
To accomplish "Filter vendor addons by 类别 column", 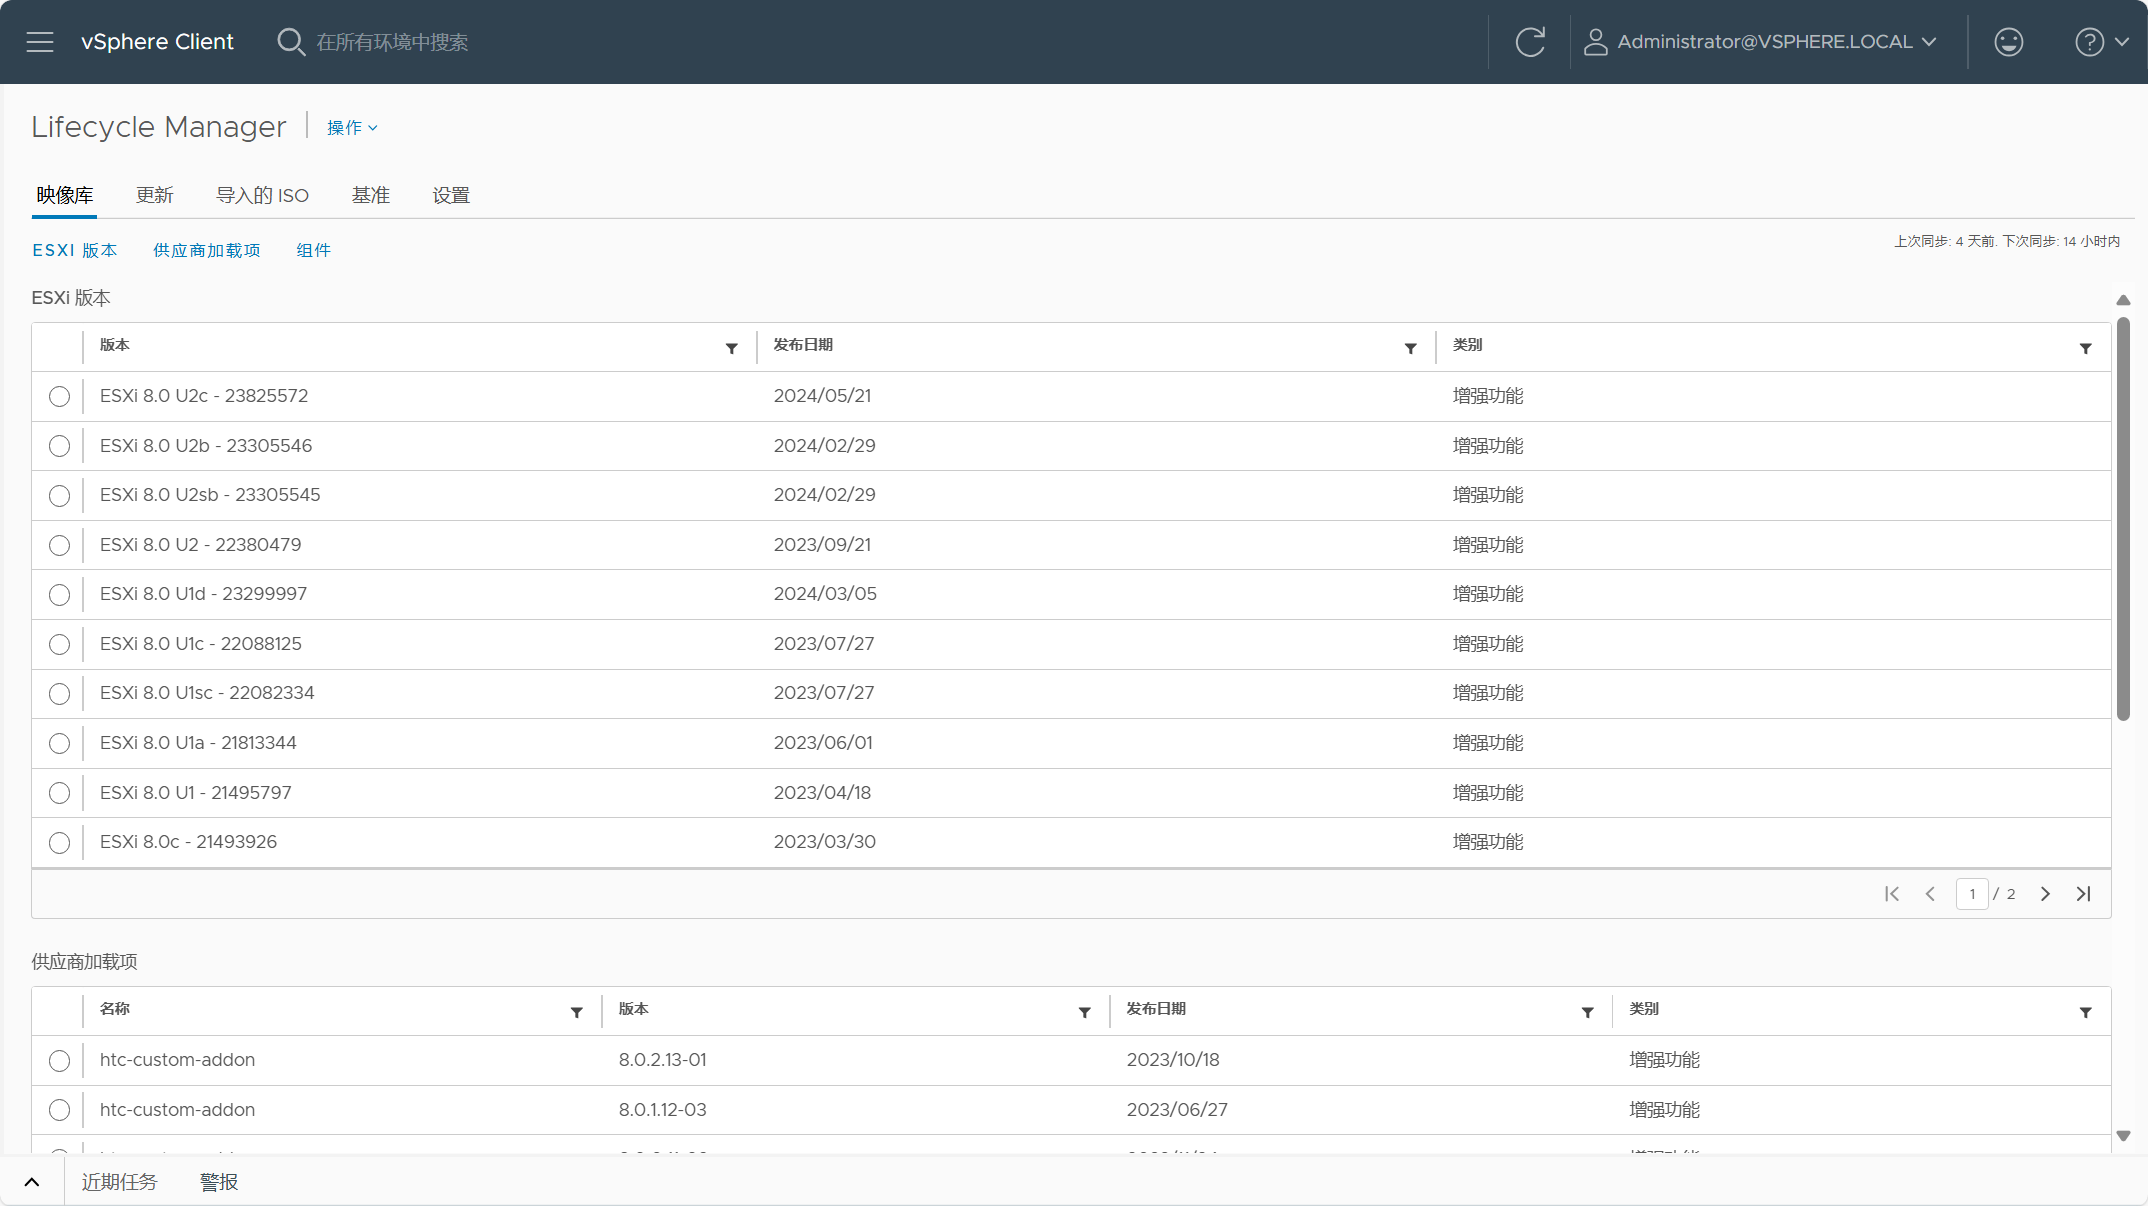I will 2085,1012.
